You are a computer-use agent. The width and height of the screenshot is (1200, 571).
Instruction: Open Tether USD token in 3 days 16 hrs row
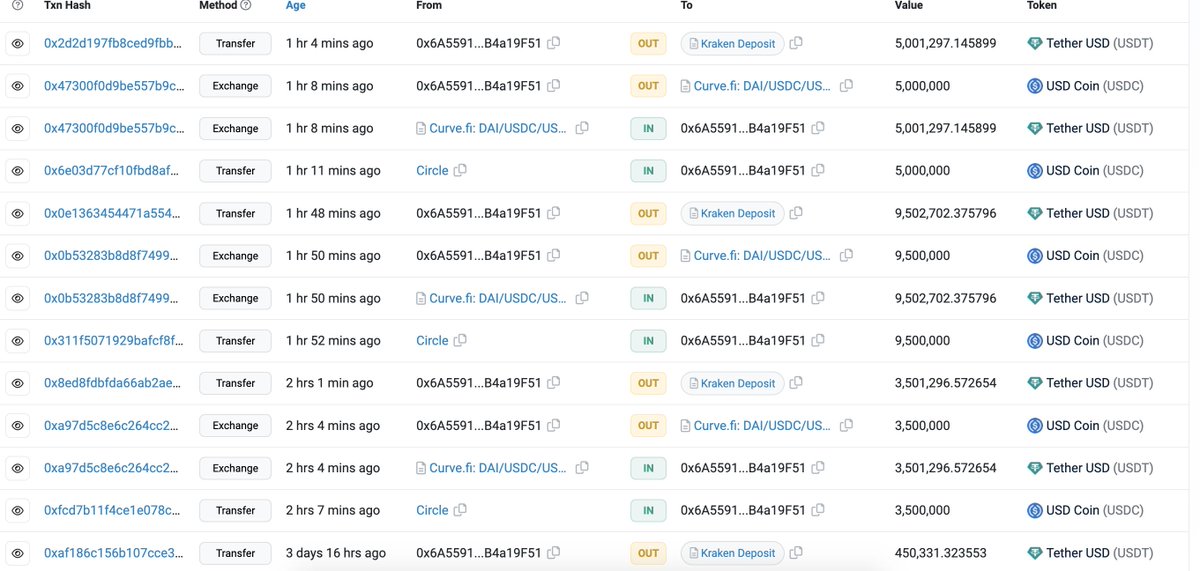tap(1090, 553)
